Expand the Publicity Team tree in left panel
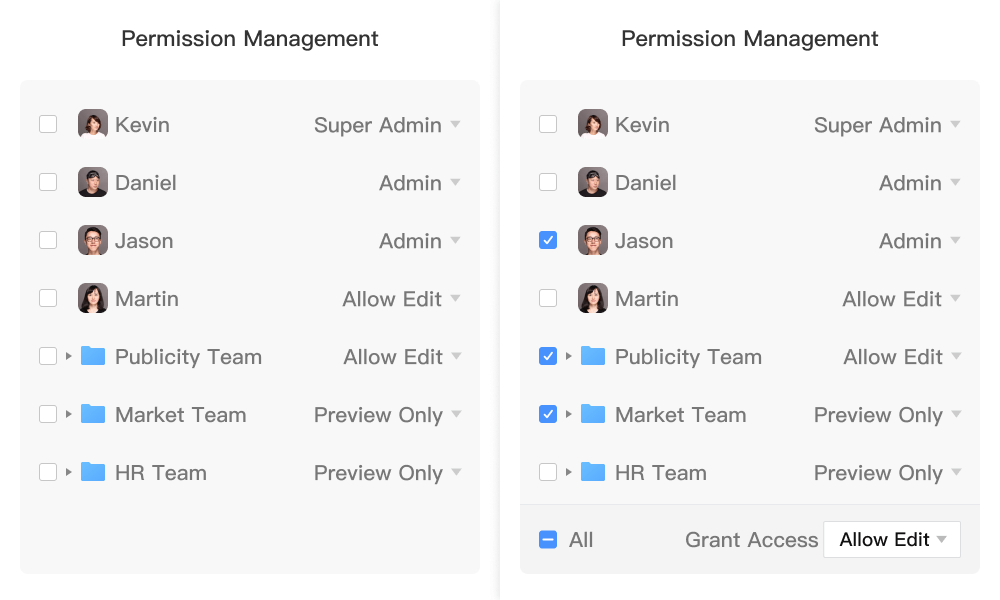The height and width of the screenshot is (600, 1000). pyautogui.click(x=68, y=356)
